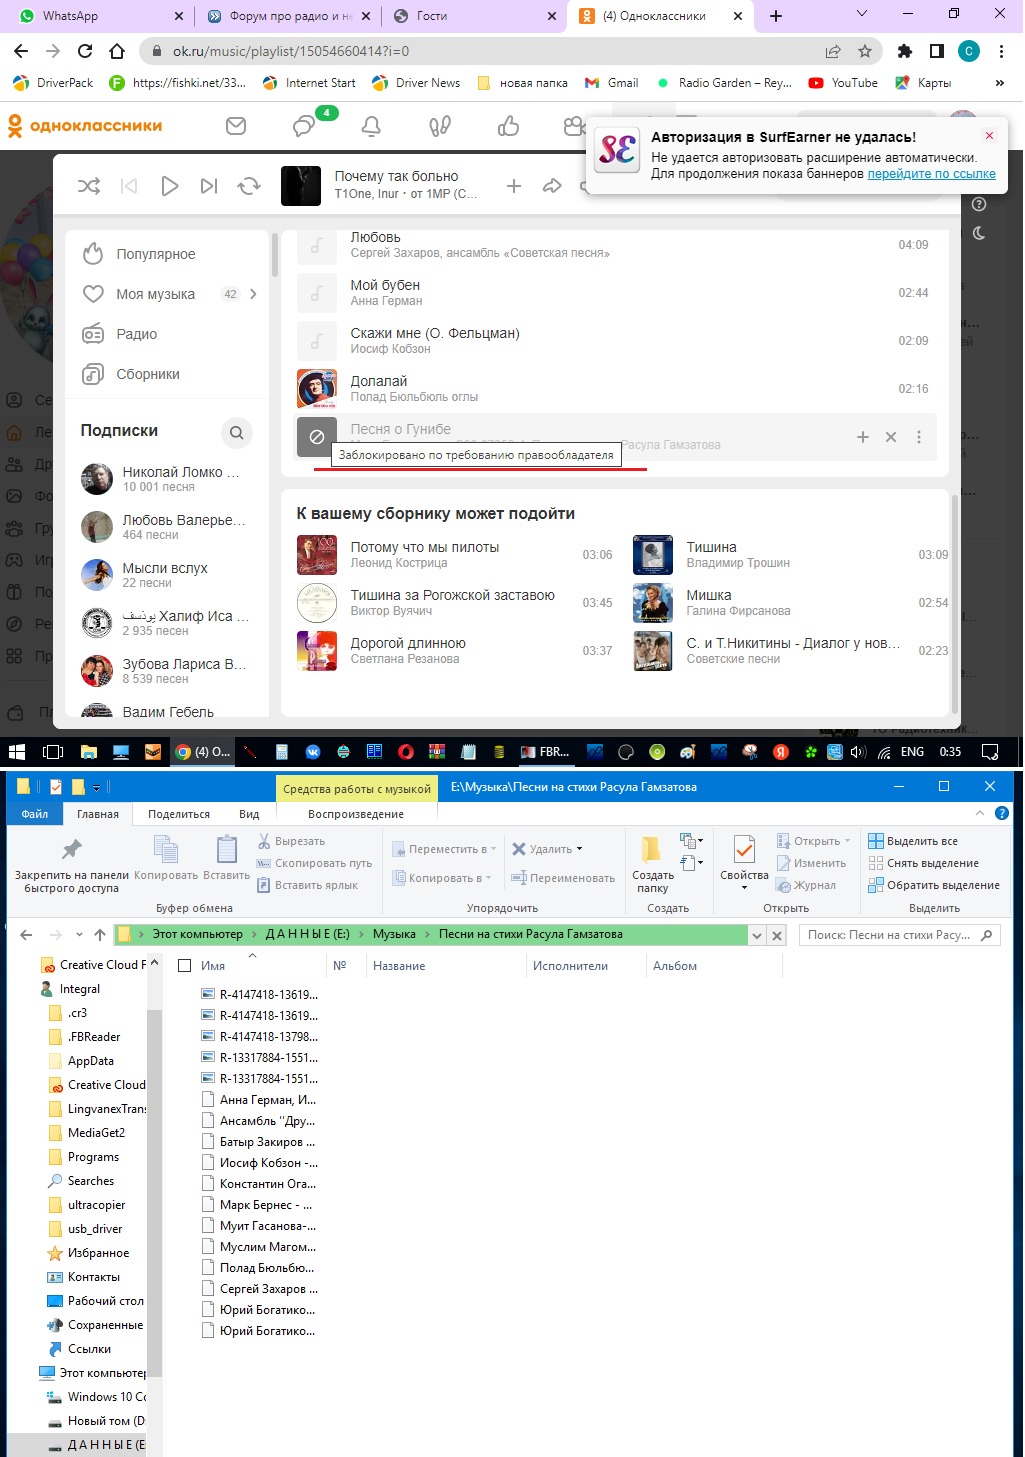Follow the 'перейдите по ссылке' link
This screenshot has height=1457, width=1025.
click(931, 173)
